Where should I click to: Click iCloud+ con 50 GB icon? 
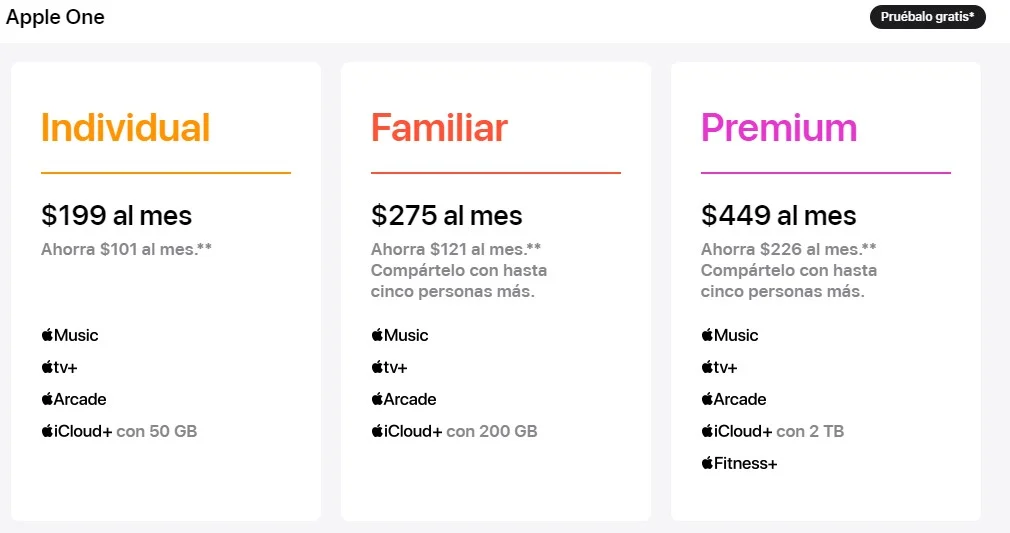119,431
